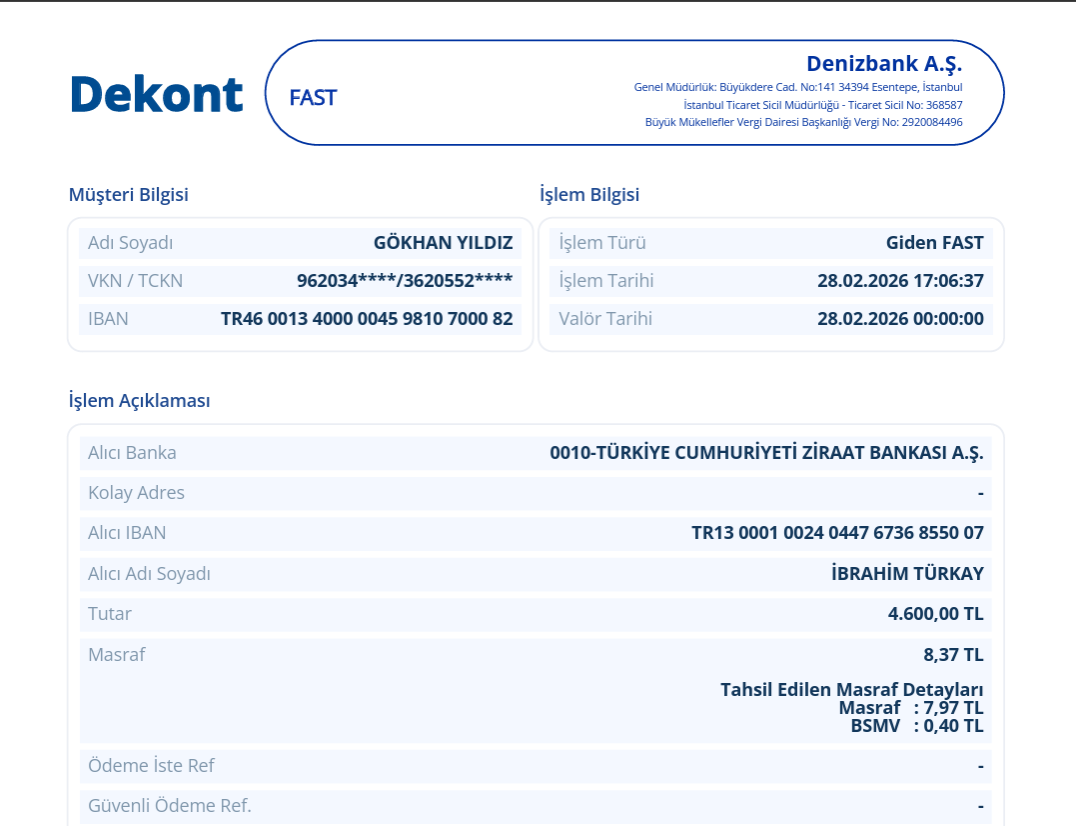This screenshot has width=1076, height=826.
Task: Click the Ödeme İste Ref label
Action: click(151, 766)
